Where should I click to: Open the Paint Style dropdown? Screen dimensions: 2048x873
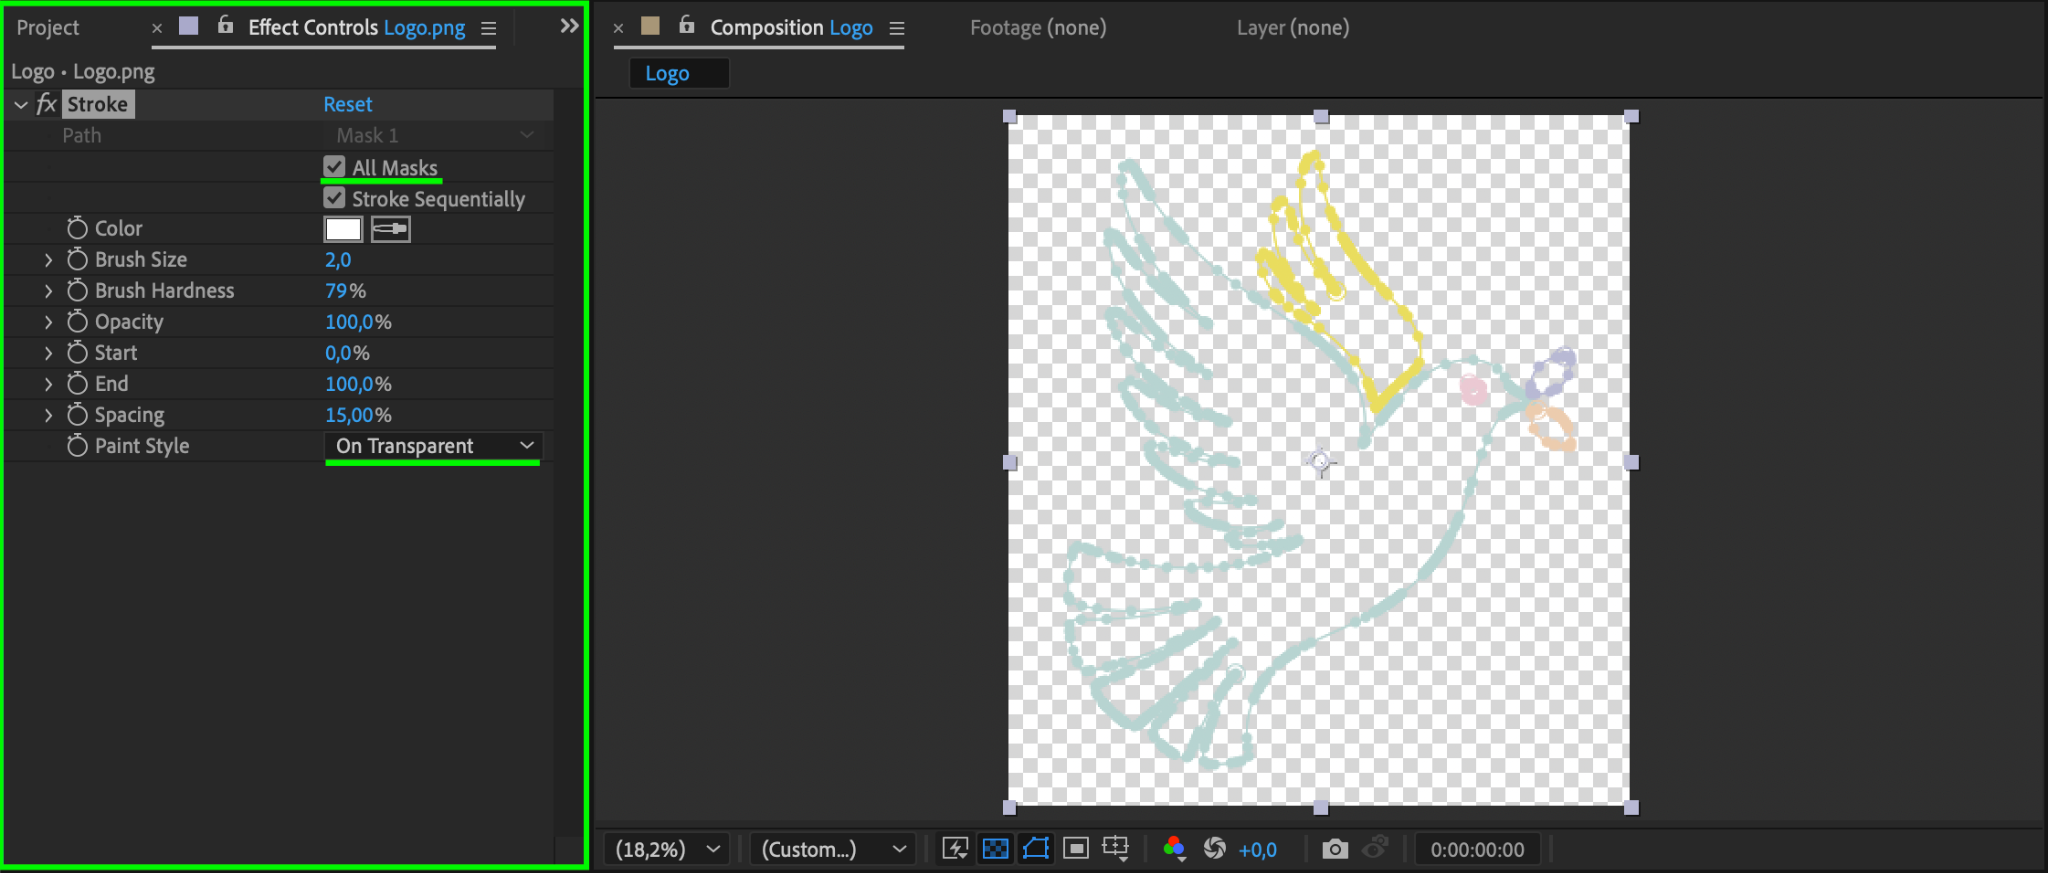[433, 446]
